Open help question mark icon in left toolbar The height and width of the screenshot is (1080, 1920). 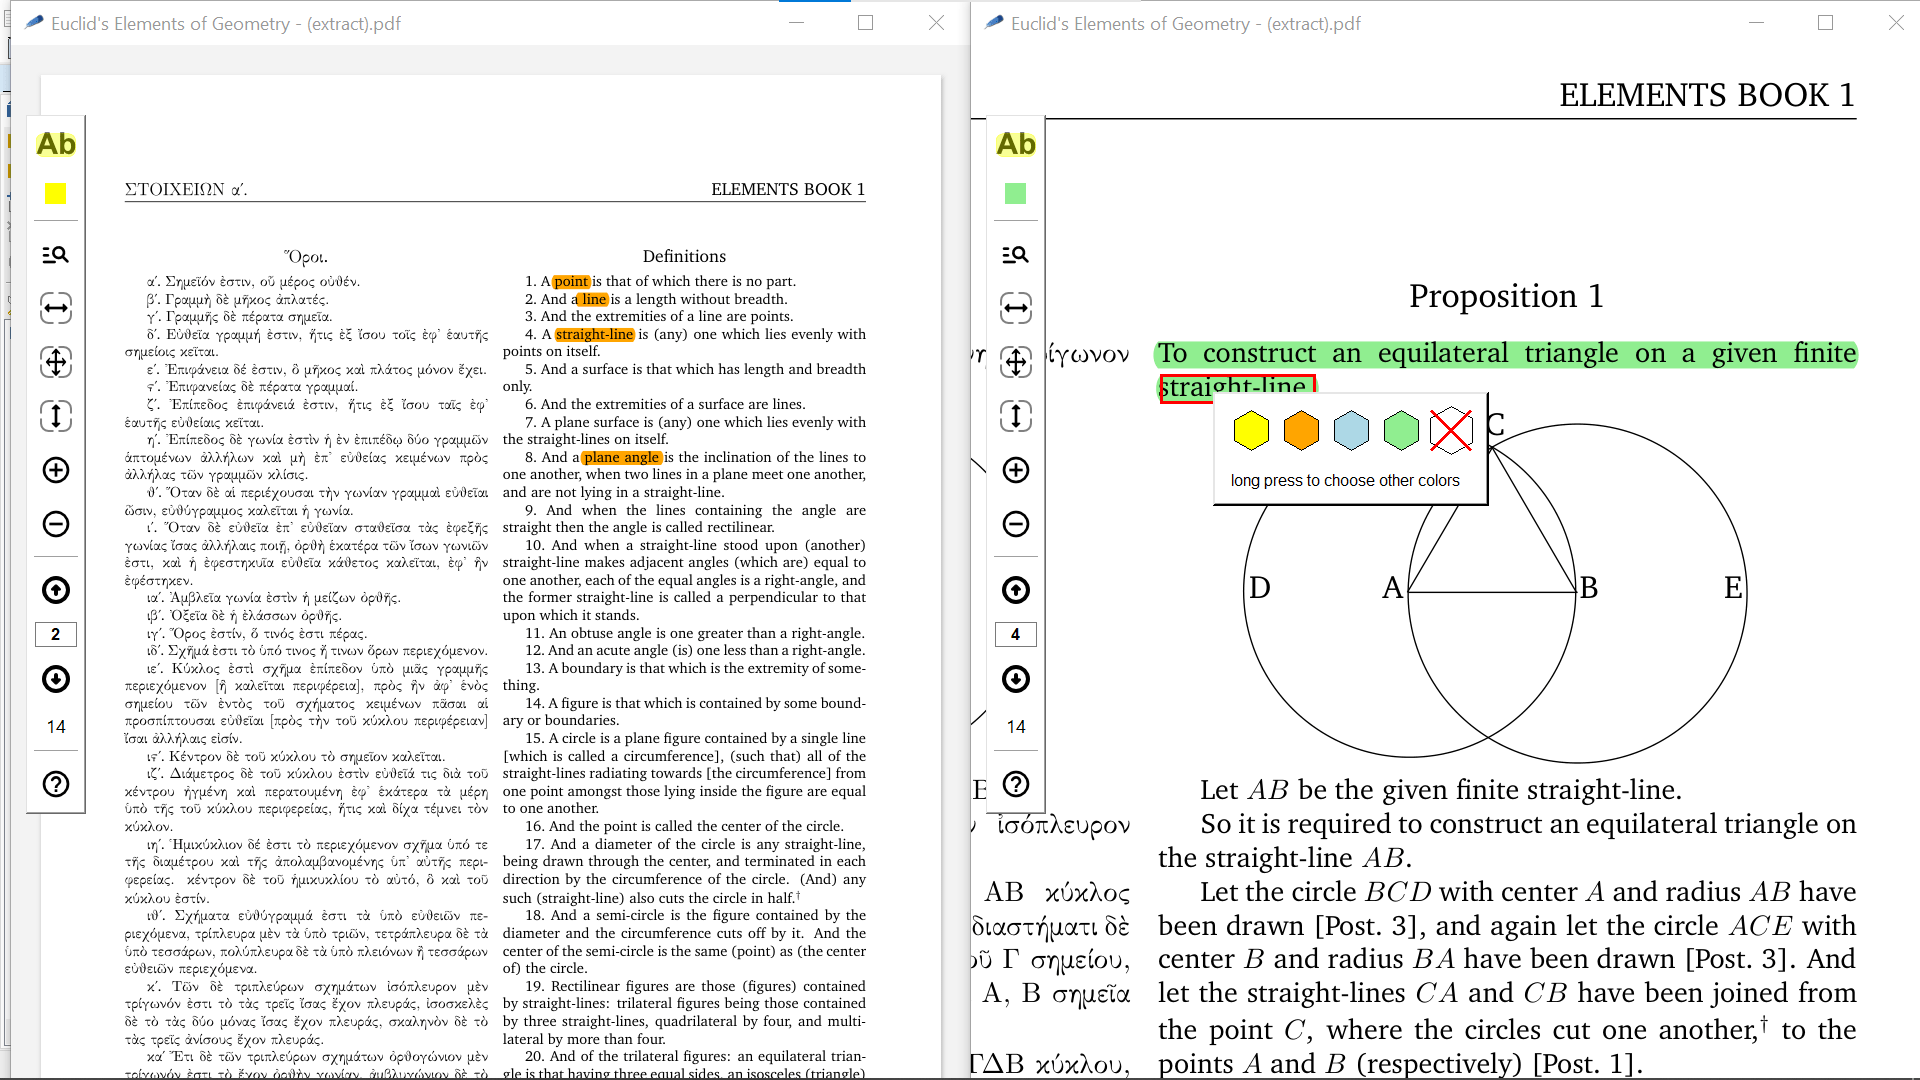[56, 784]
